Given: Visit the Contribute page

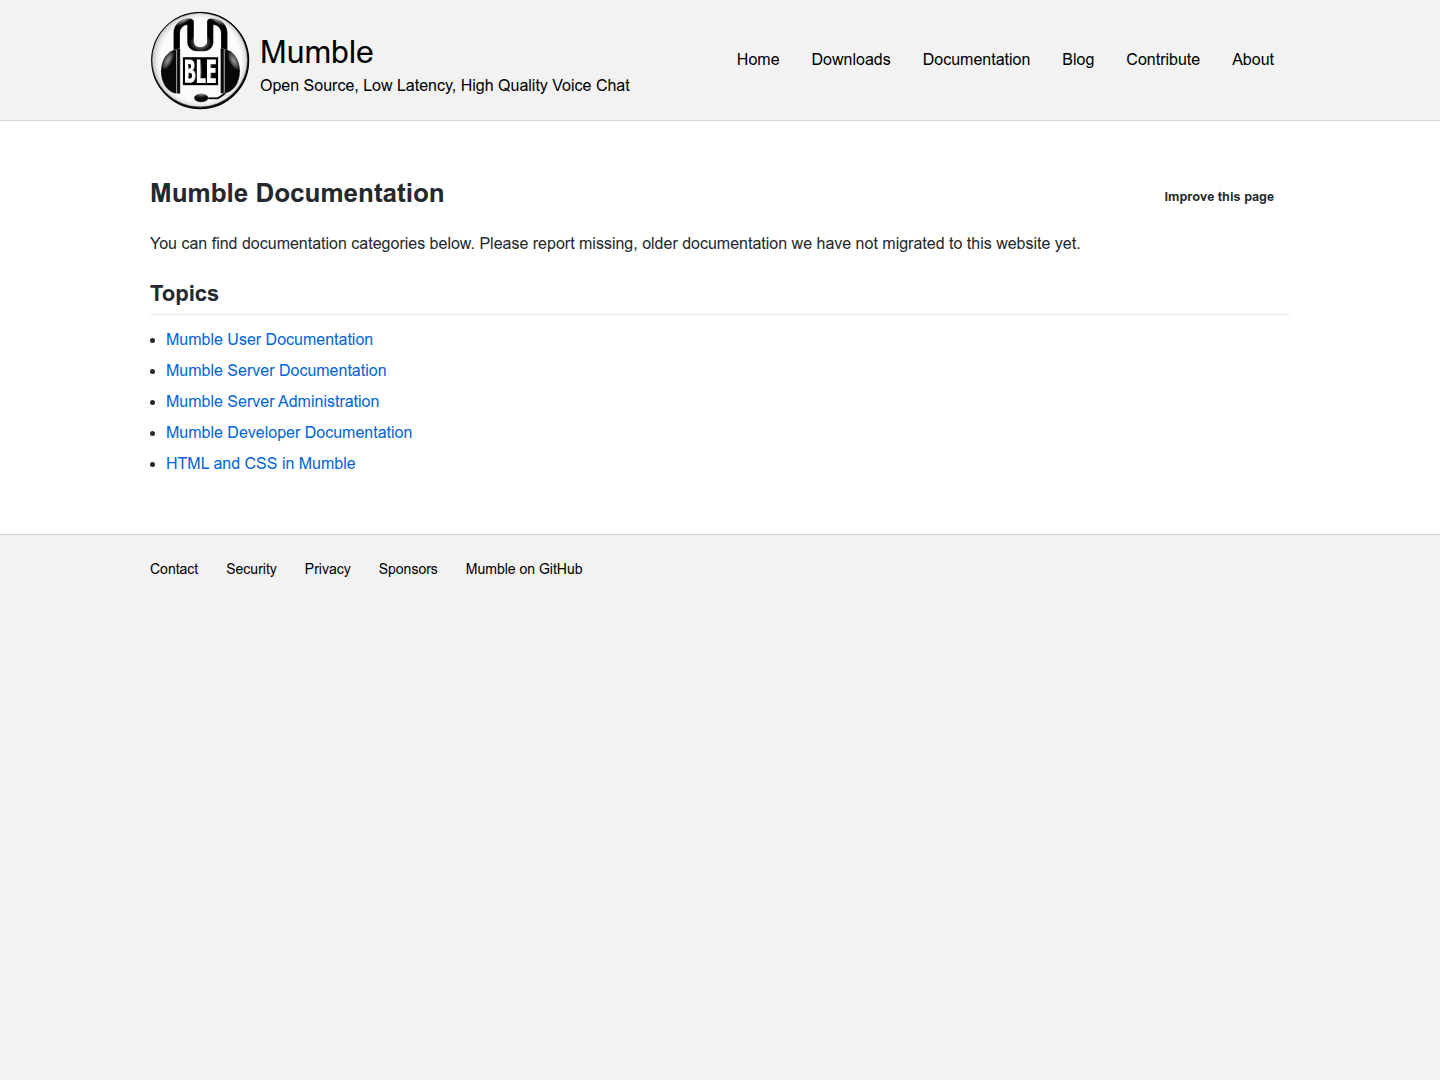Looking at the screenshot, I should [1163, 60].
